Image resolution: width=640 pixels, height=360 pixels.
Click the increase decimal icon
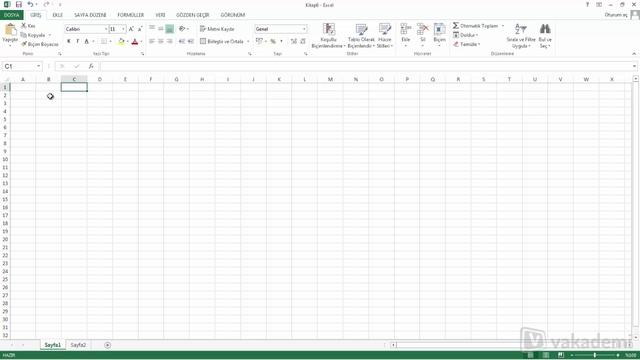(293, 41)
